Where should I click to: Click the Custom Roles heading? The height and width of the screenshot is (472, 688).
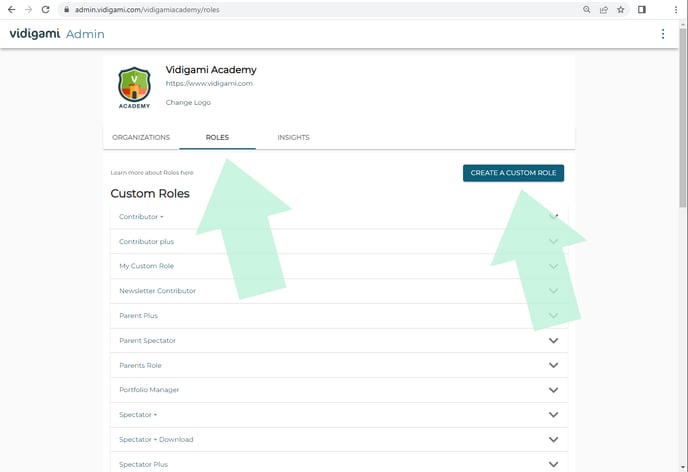150,193
